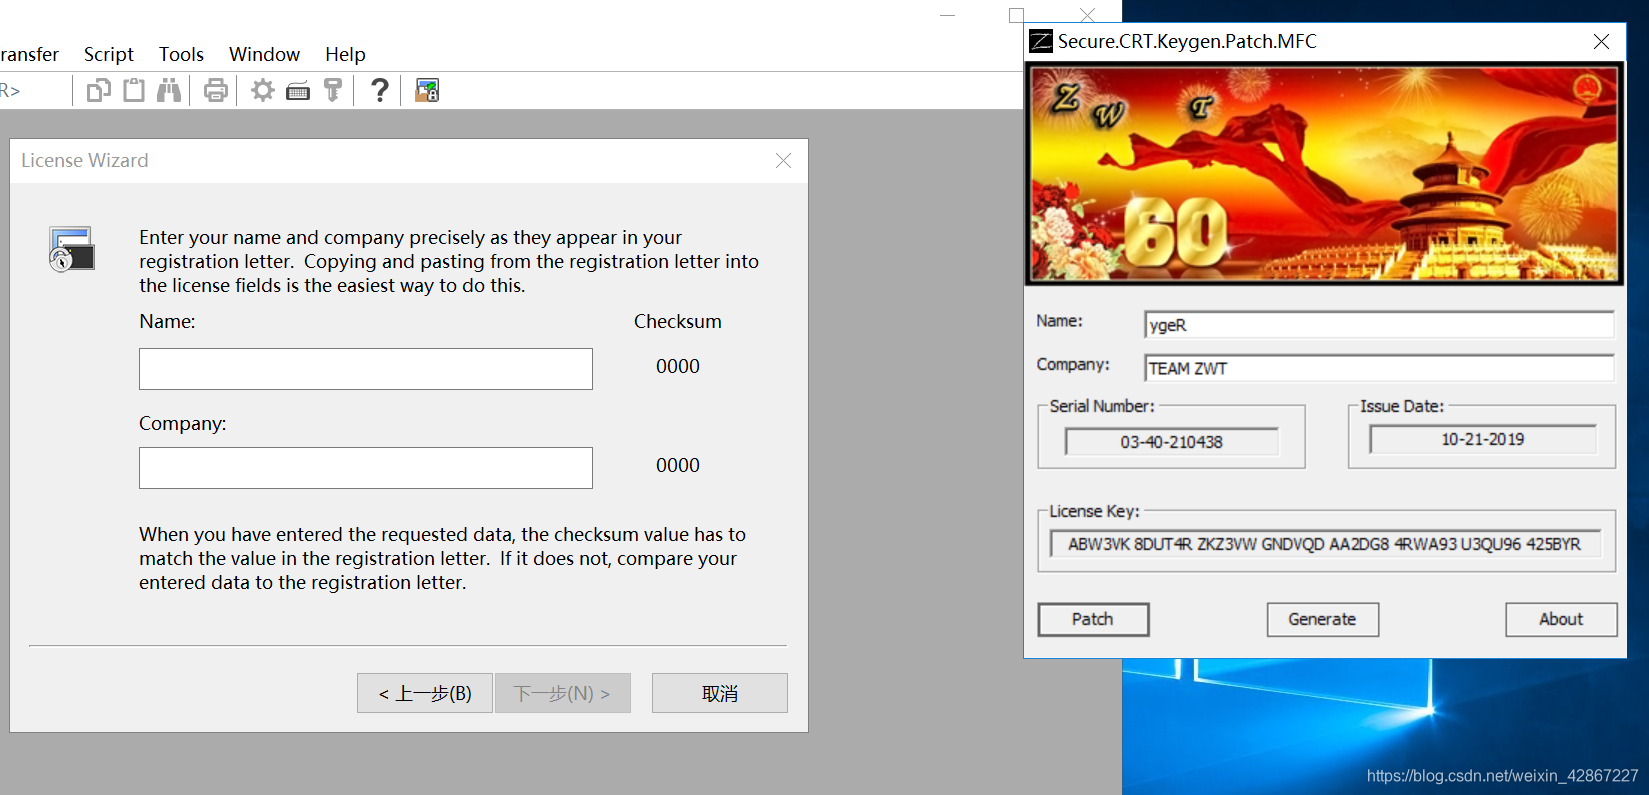
Task: Click the keyboard keymap icon in the toolbar
Action: [x=298, y=92]
